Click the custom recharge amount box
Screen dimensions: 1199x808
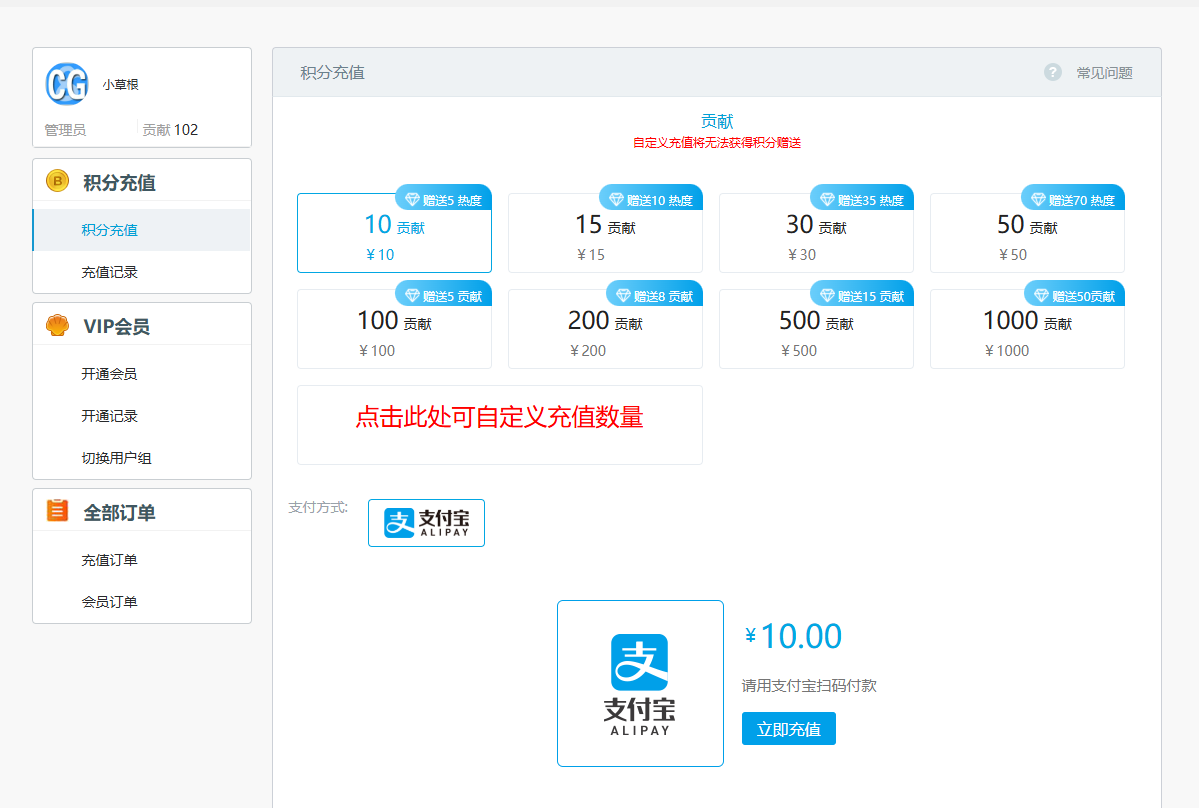click(x=499, y=424)
